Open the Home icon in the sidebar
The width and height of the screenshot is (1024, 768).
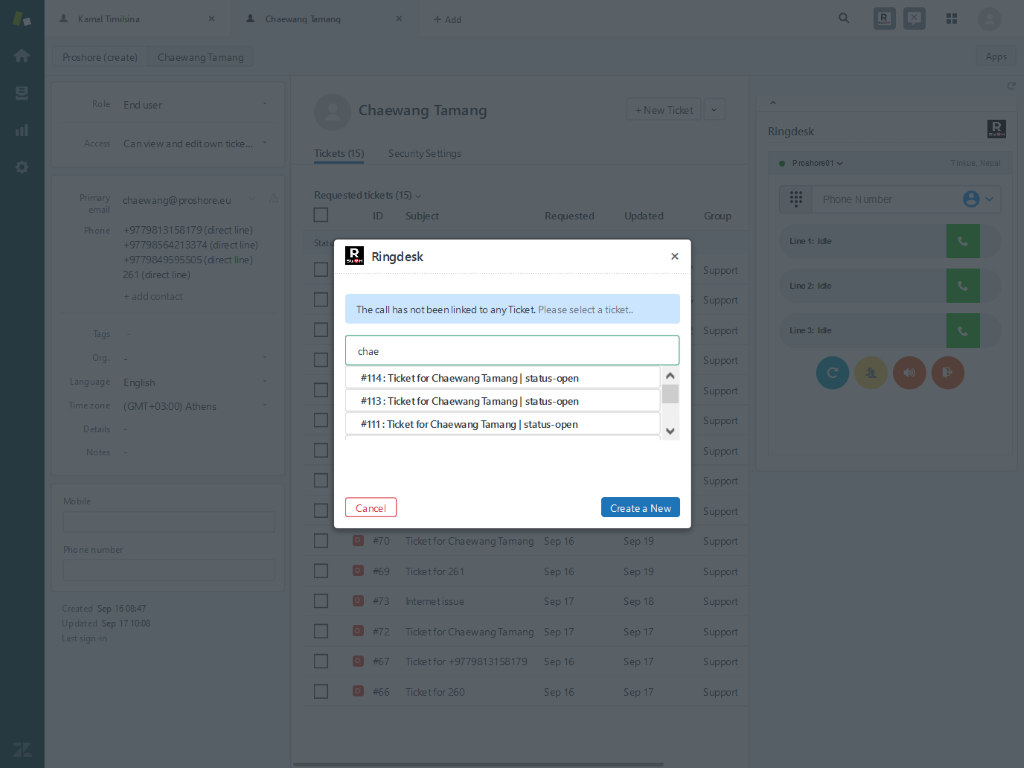(21, 55)
